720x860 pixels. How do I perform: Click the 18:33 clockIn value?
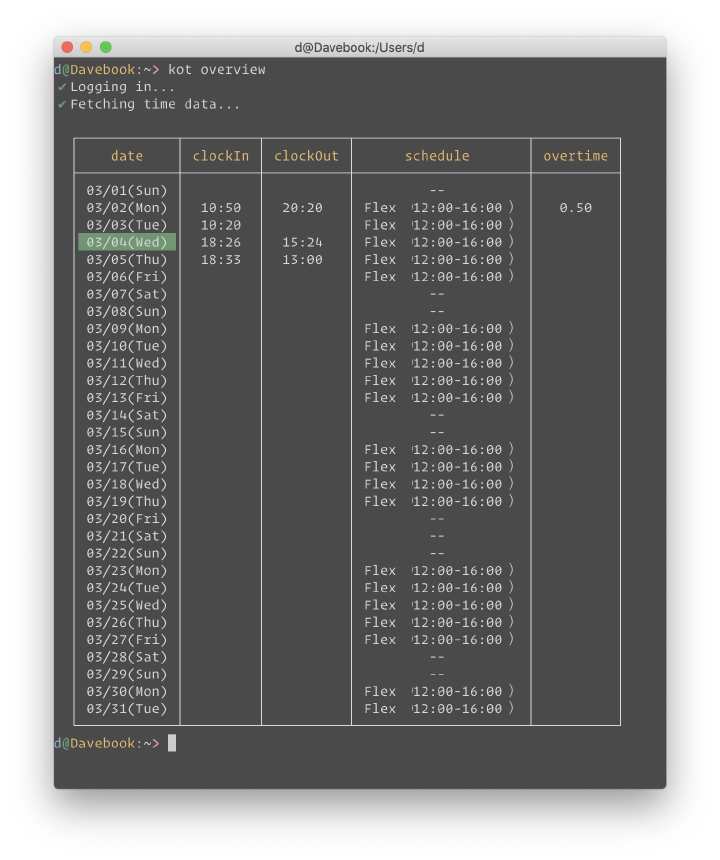tap(220, 259)
